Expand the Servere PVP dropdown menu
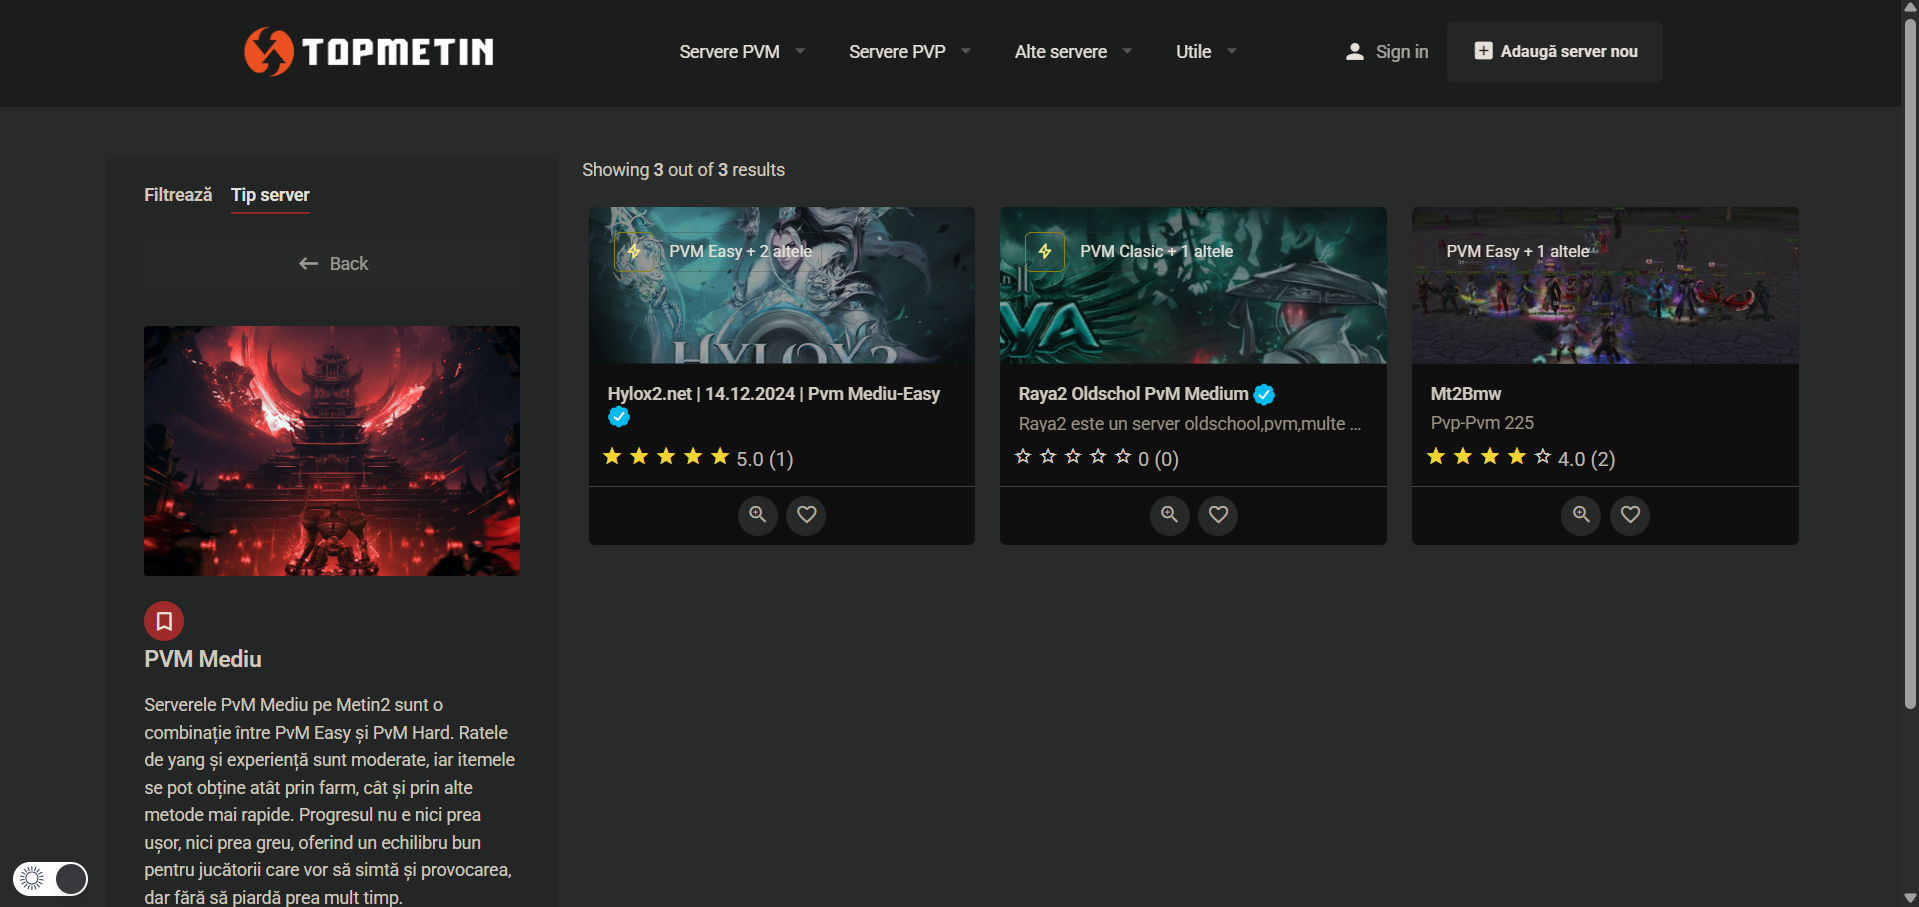1919x907 pixels. pyautogui.click(x=908, y=52)
